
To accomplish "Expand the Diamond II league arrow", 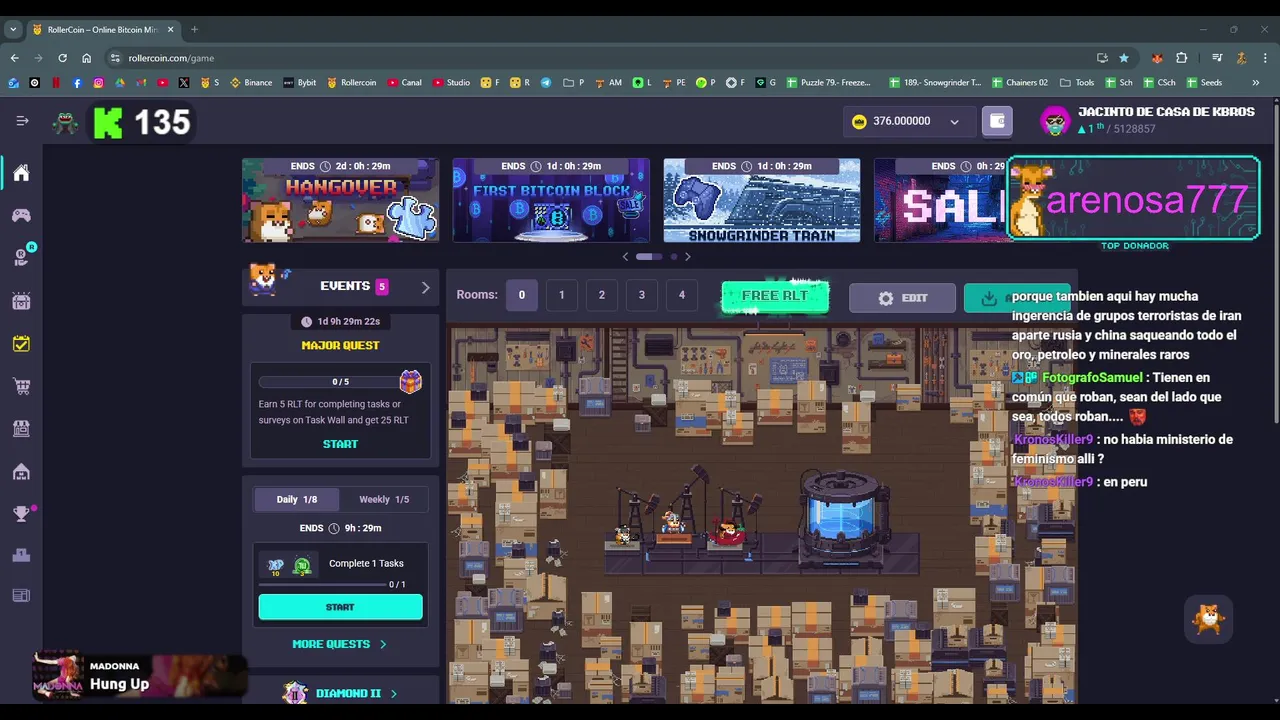I will pos(394,693).
